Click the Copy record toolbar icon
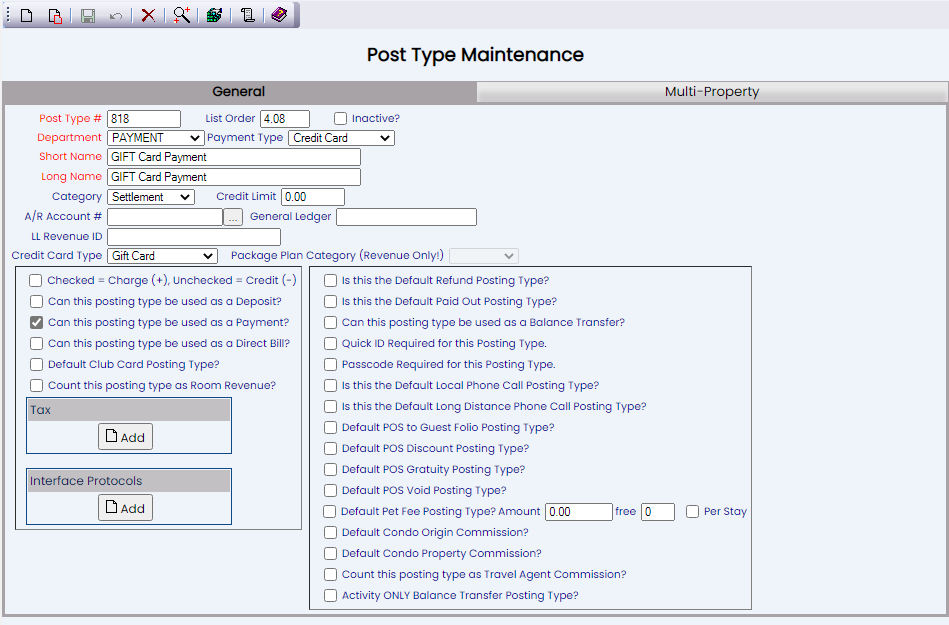 [55, 15]
